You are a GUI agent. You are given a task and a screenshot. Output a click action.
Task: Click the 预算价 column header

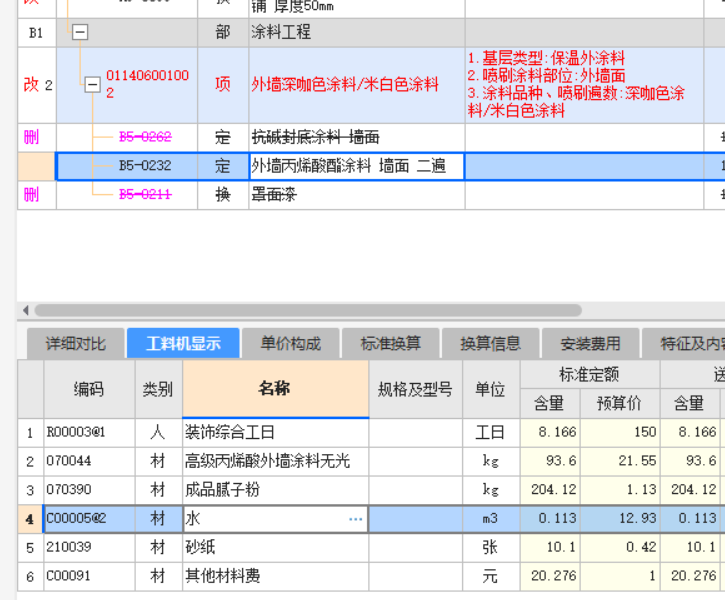[620, 404]
